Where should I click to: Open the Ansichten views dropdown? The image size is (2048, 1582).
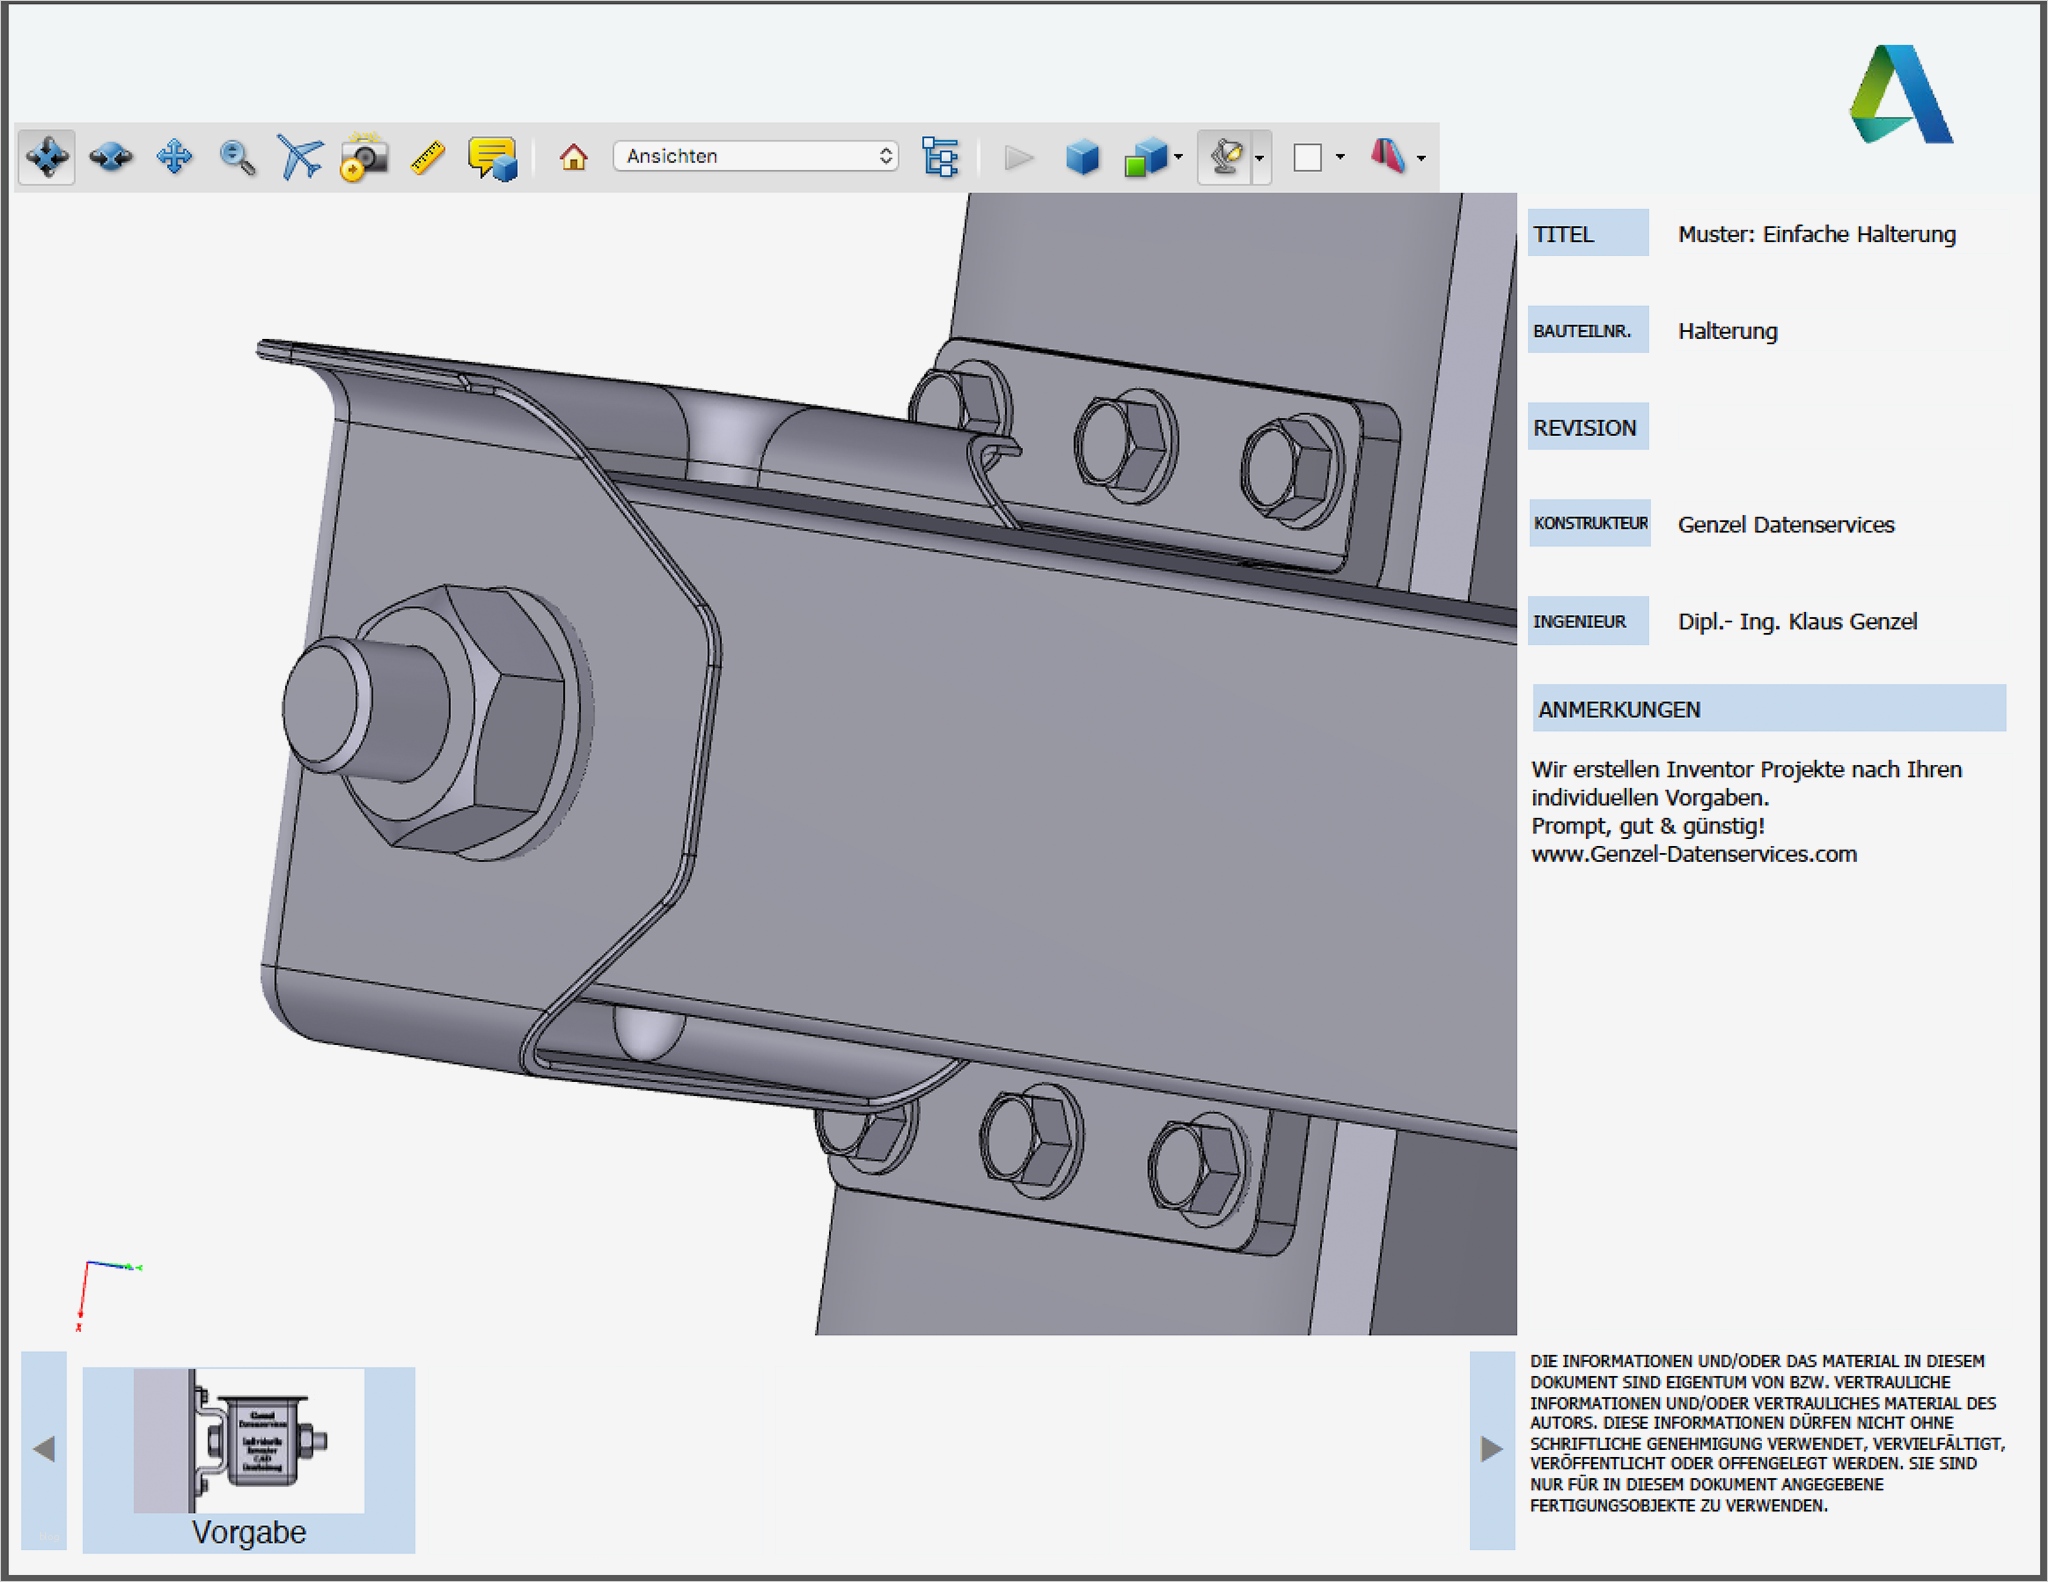(756, 156)
